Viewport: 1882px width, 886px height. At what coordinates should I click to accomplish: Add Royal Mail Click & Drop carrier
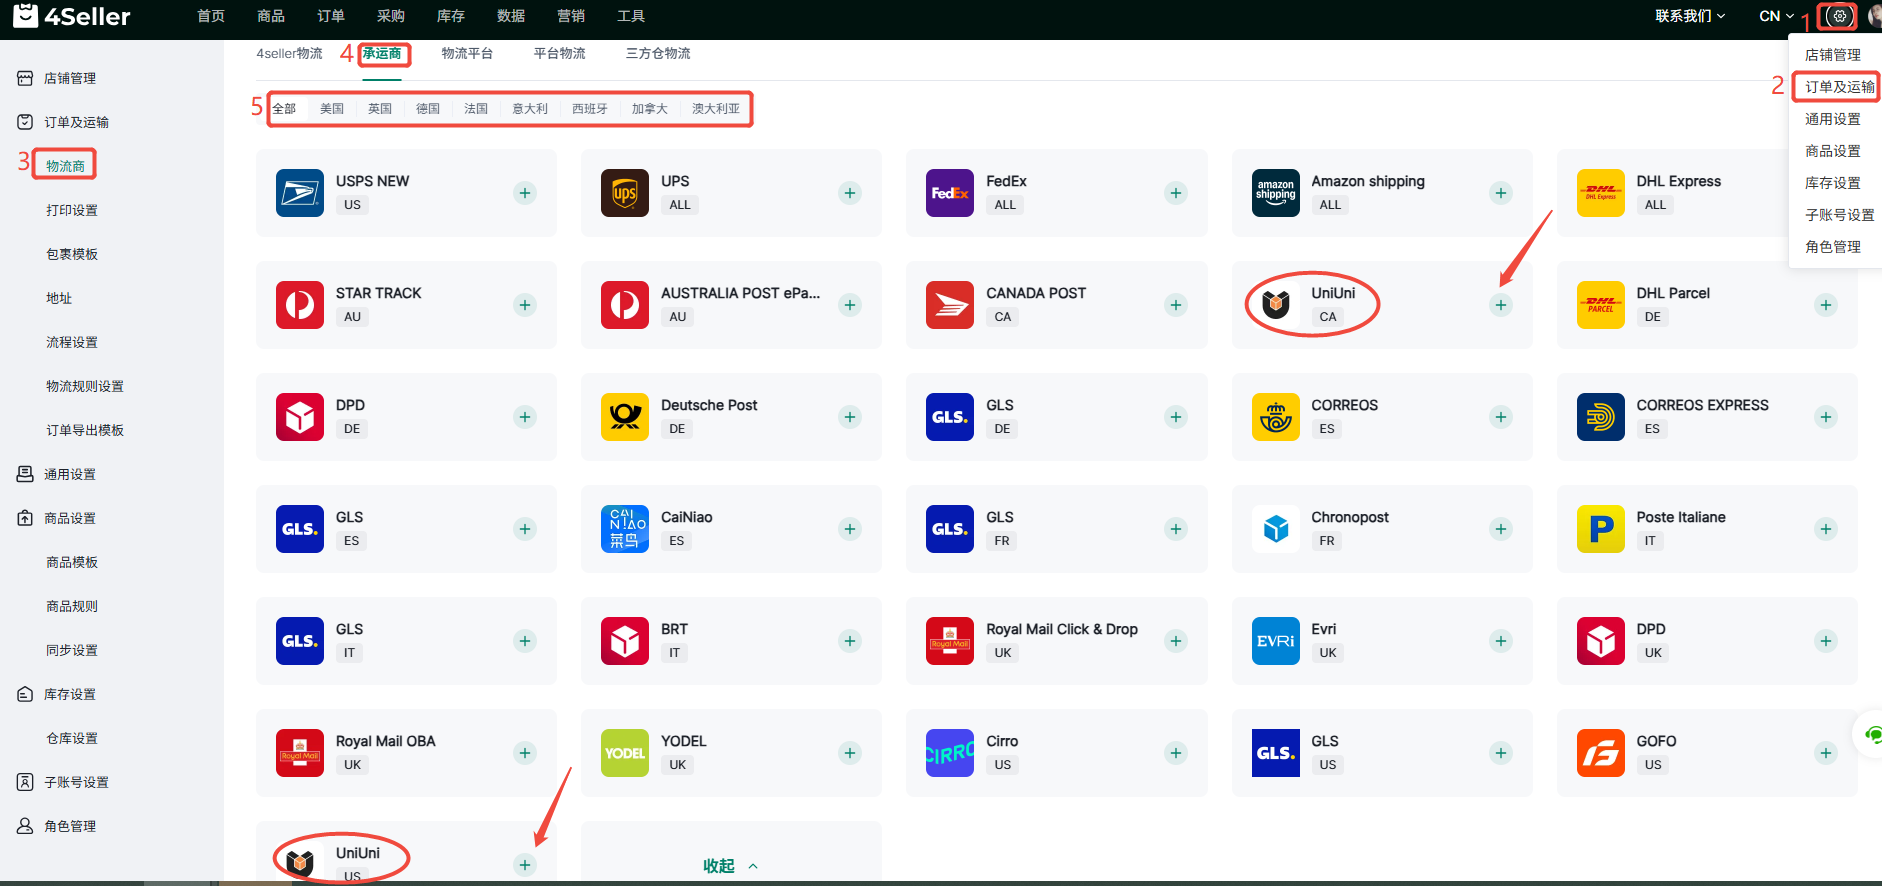(1176, 641)
